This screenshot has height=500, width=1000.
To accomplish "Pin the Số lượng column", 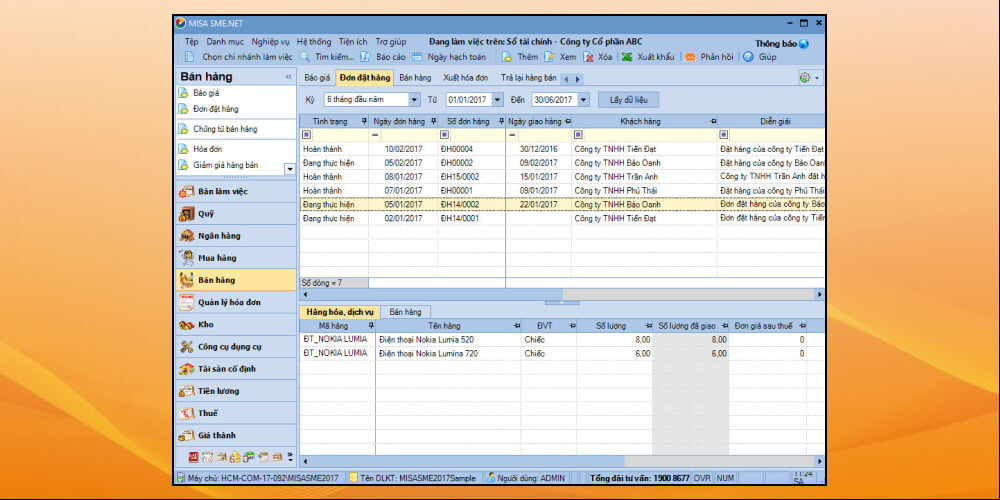I will click(x=648, y=326).
